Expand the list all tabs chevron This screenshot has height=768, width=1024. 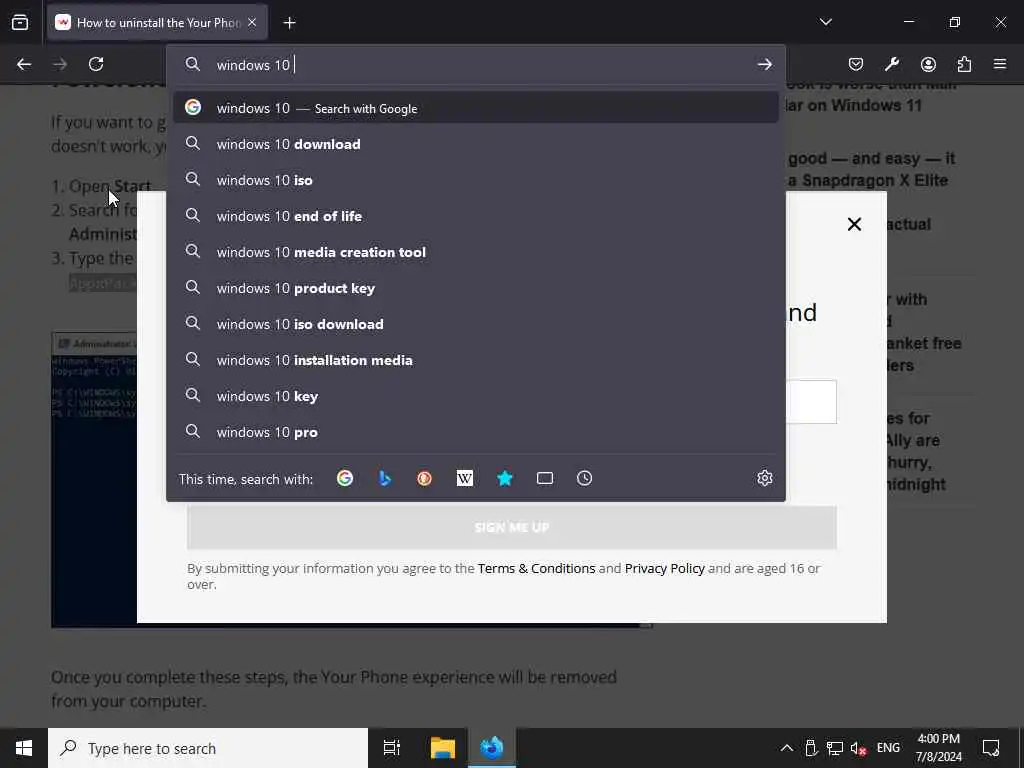(825, 22)
